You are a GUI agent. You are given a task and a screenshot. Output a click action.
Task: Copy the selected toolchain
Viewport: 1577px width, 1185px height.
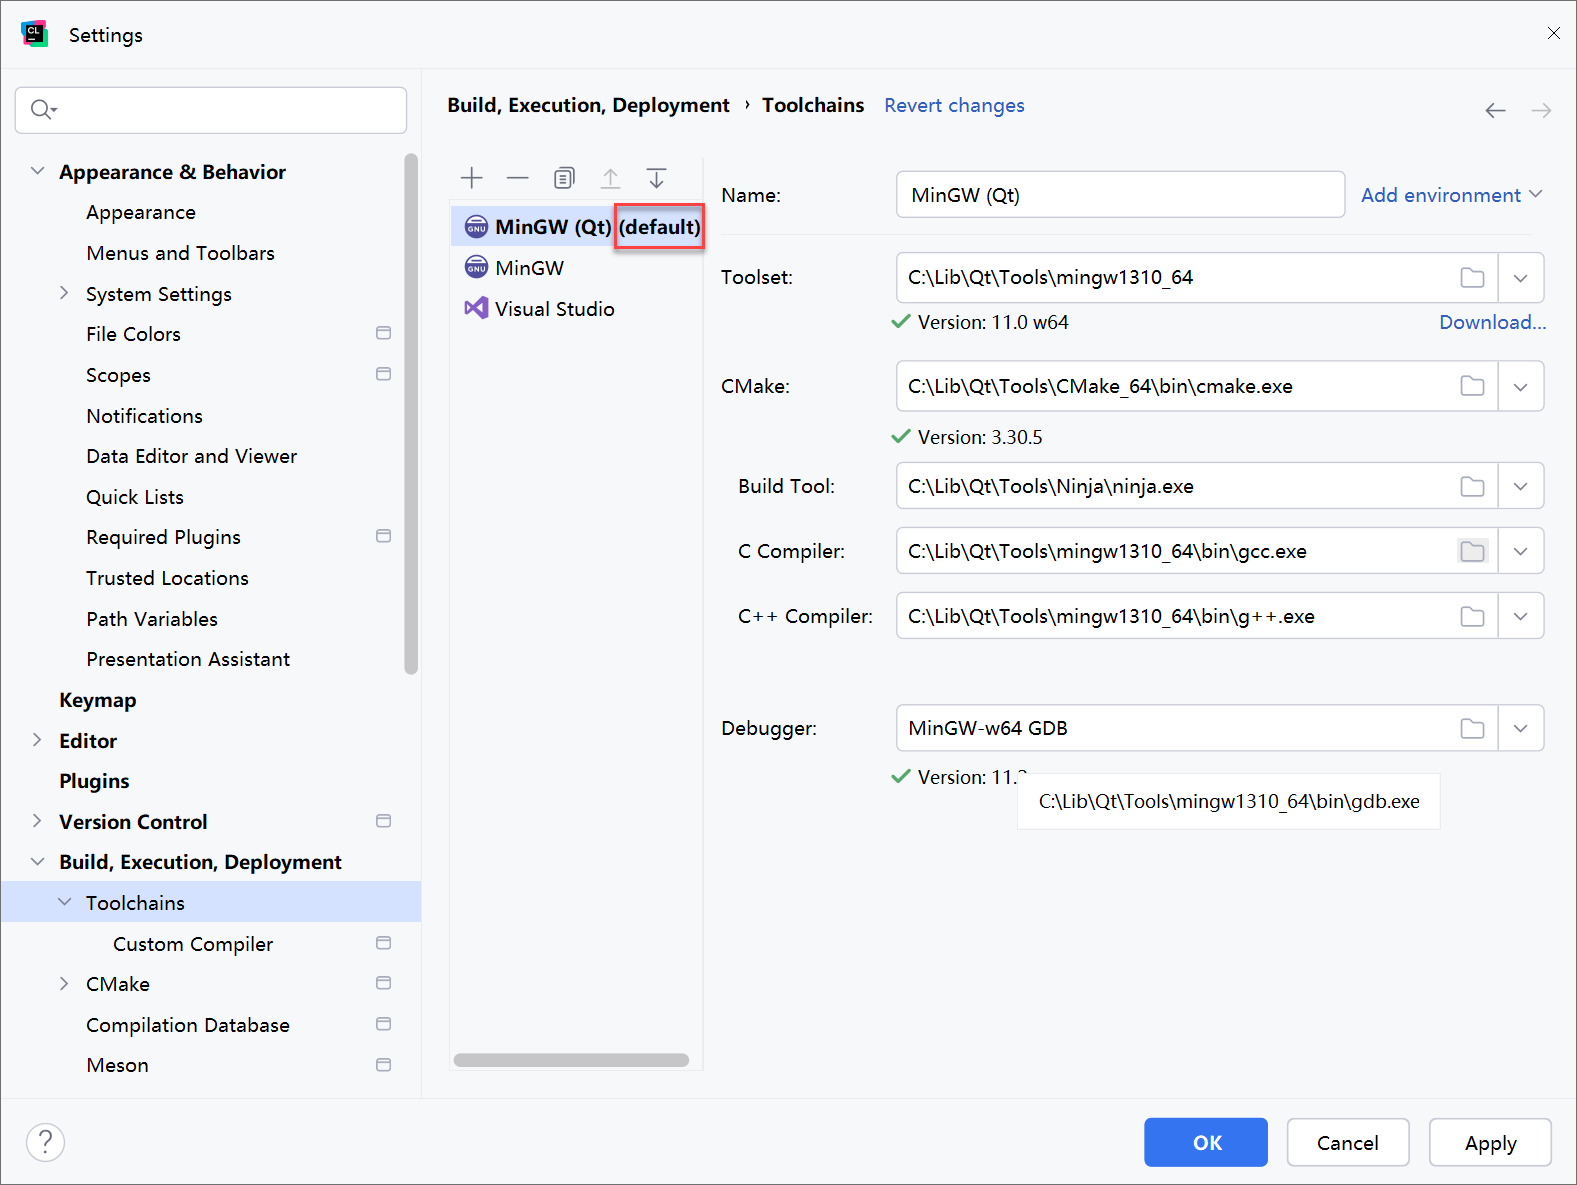564,178
